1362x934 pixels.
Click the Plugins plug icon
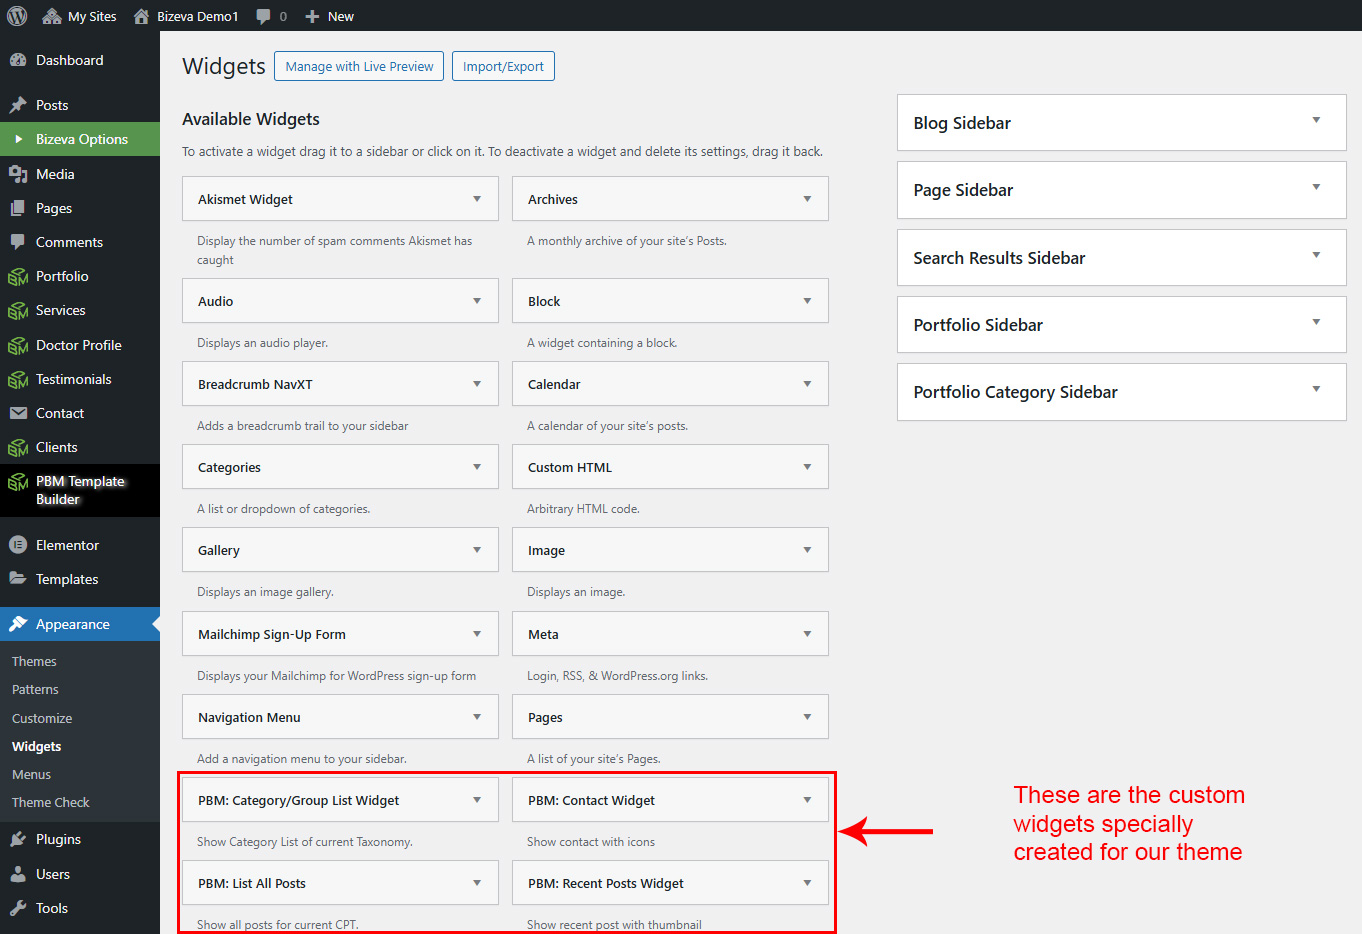point(18,839)
